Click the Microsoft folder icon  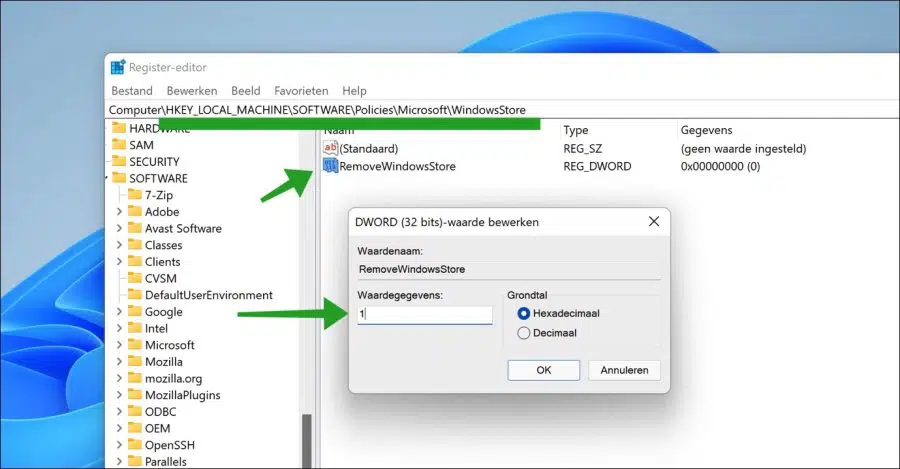point(135,344)
